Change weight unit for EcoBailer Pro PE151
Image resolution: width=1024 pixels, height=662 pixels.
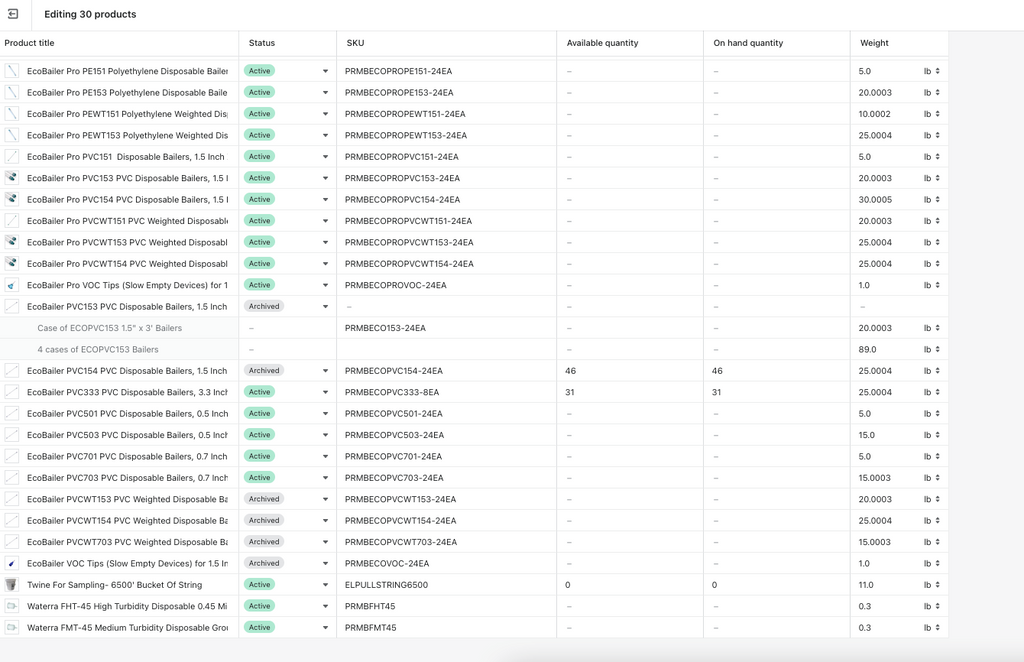(x=931, y=71)
